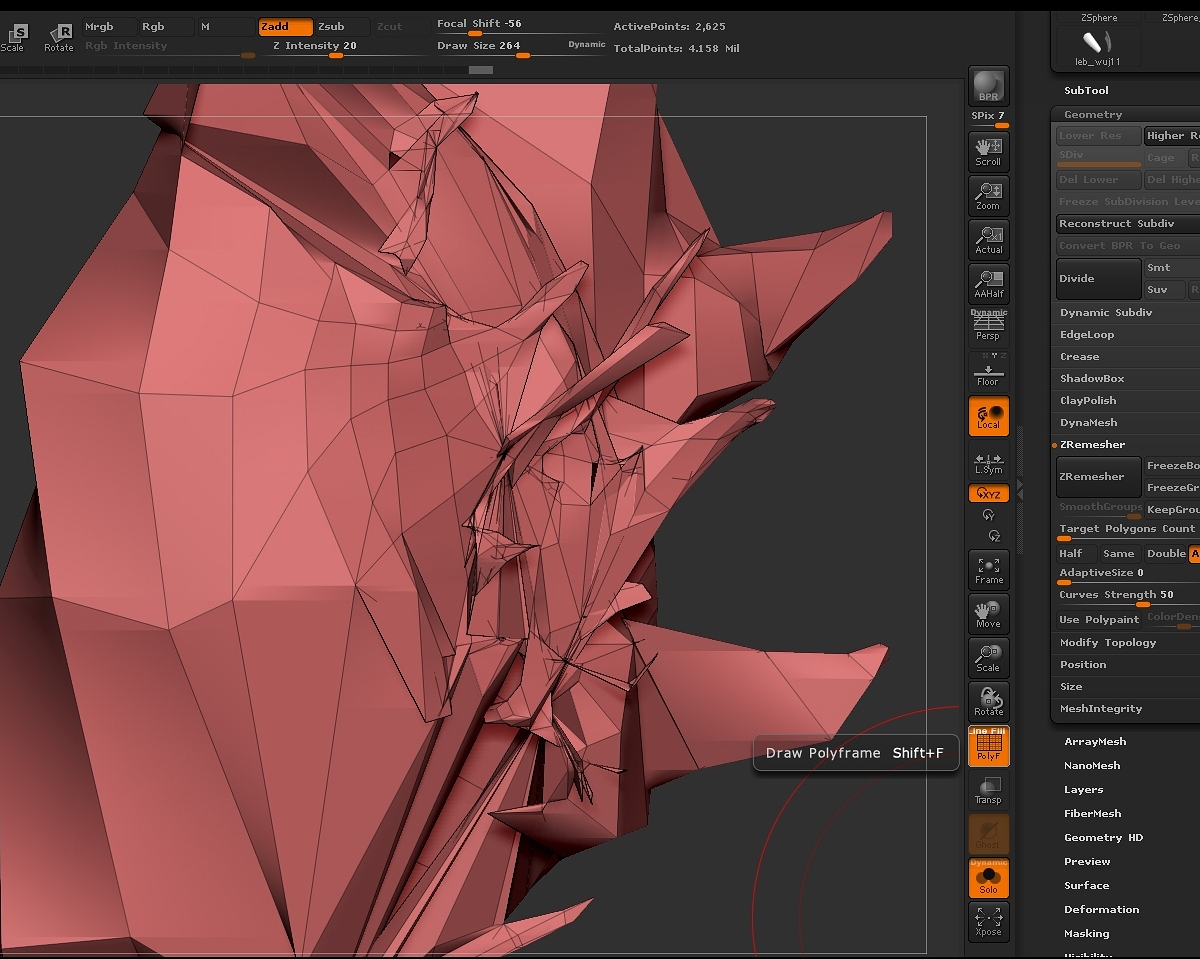
Task: Toggle Ghost transparency display
Action: pyautogui.click(x=989, y=833)
